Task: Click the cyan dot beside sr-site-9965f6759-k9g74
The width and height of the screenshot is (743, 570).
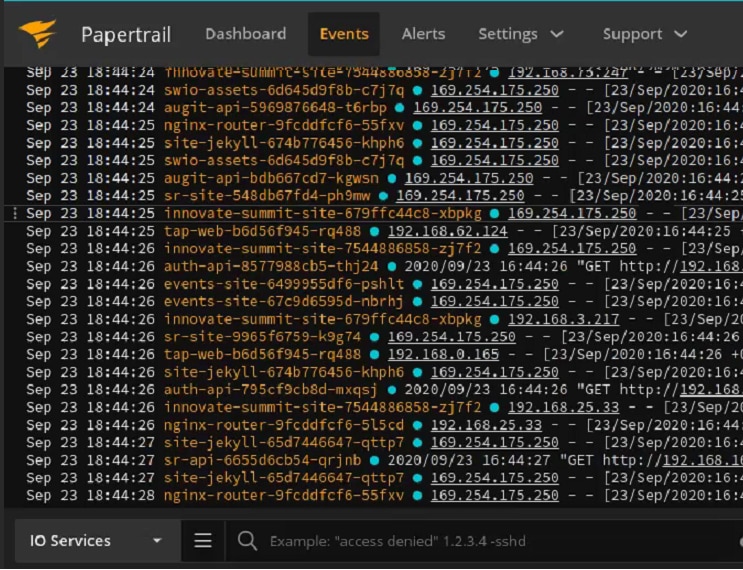Action: pyautogui.click(x=374, y=337)
